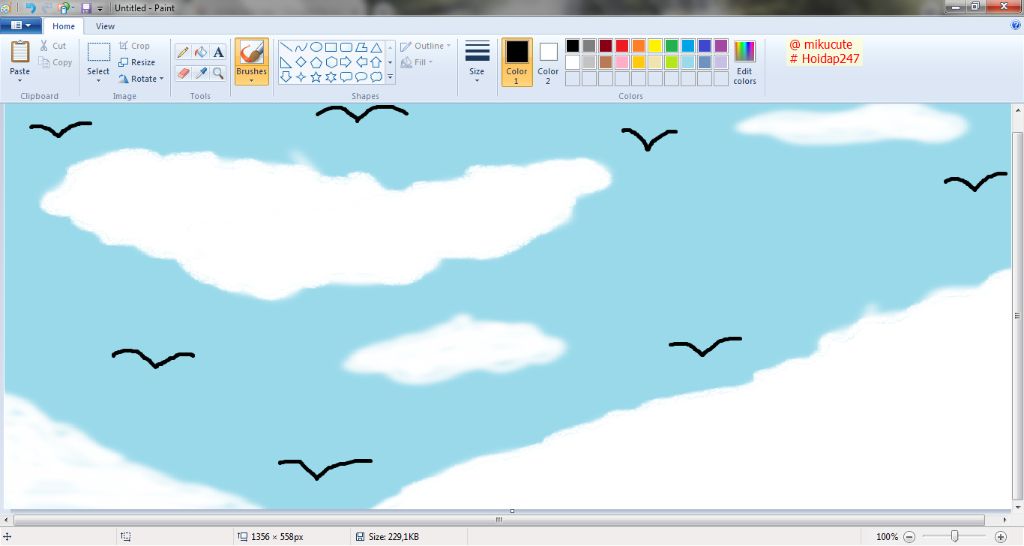Click the horizontal scrollbar

[499, 520]
